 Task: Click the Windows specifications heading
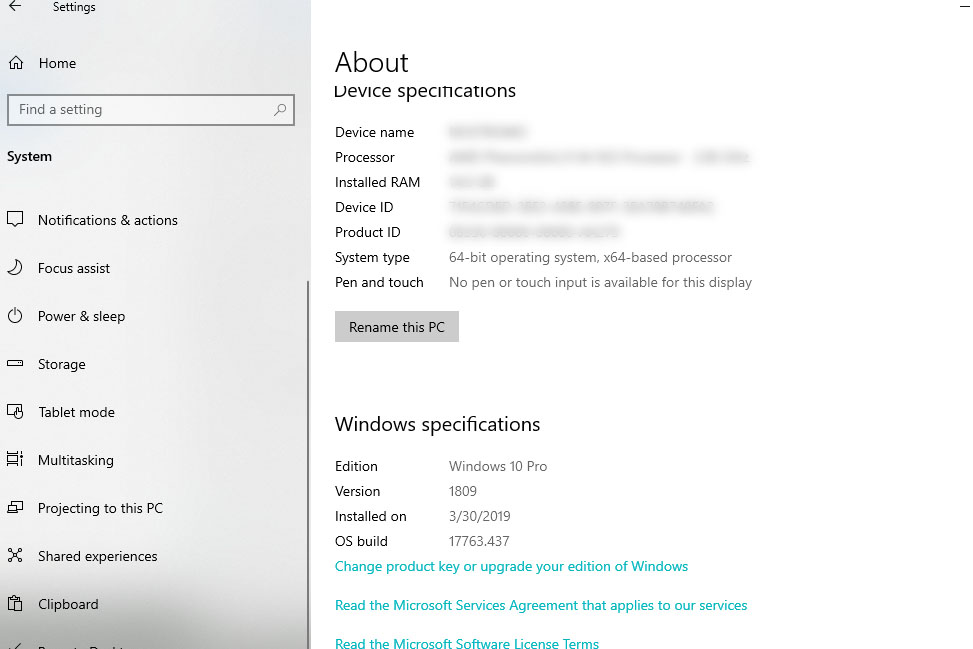click(x=437, y=424)
